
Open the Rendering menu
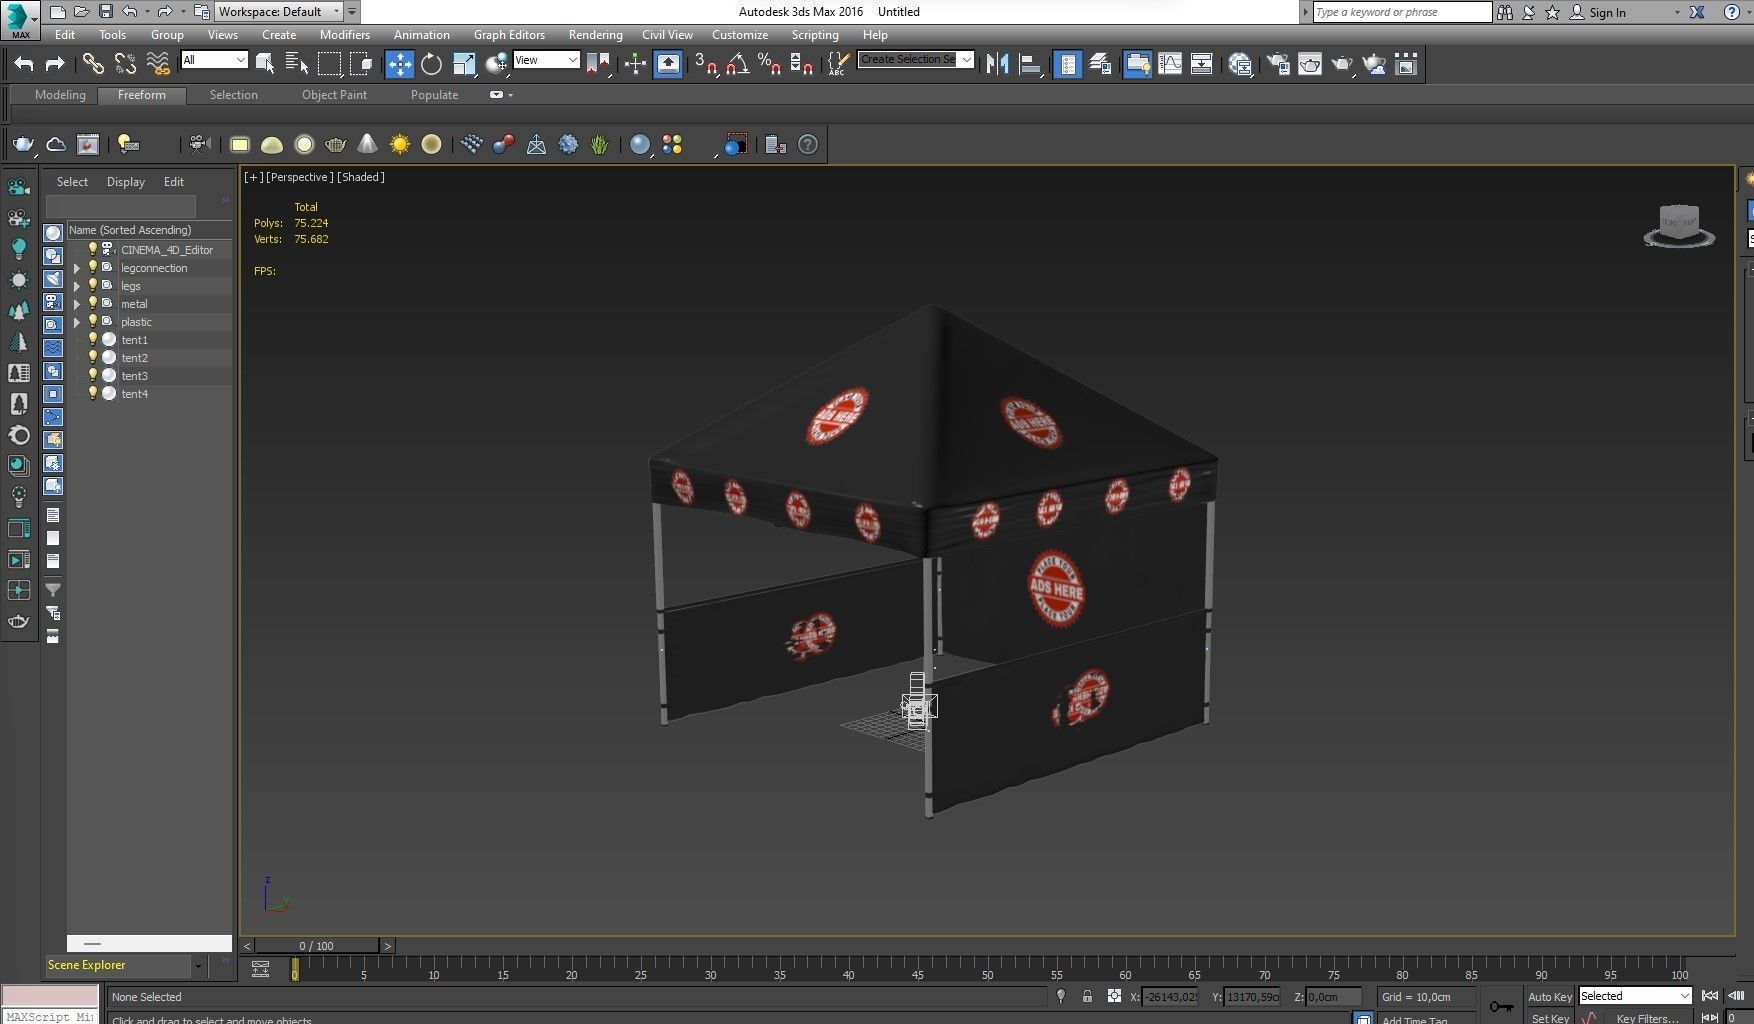tap(596, 34)
